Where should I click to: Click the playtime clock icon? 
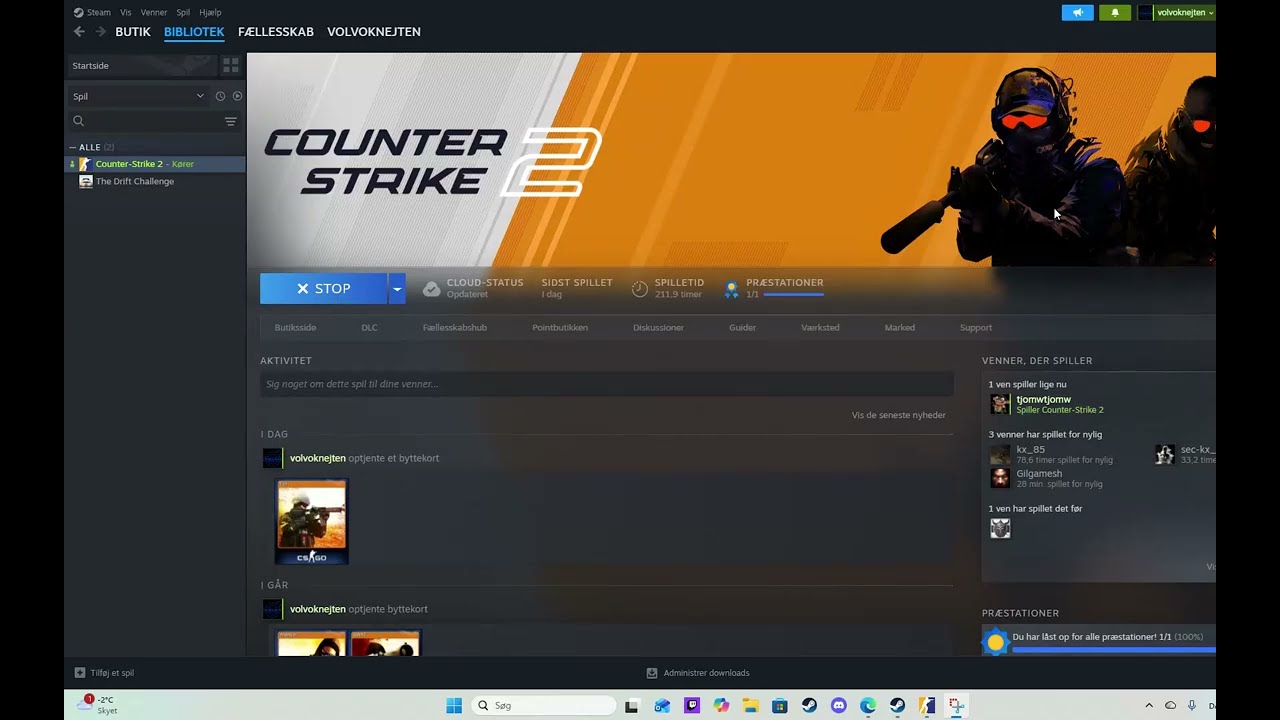640,289
